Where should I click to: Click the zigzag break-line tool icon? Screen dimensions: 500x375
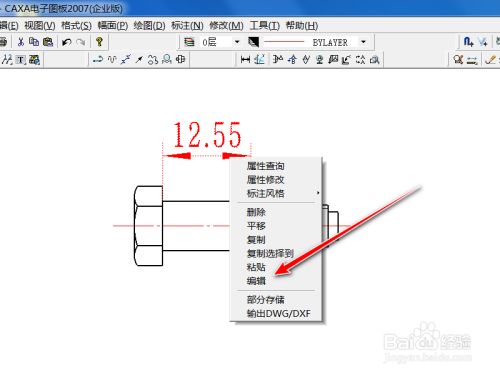126,60
